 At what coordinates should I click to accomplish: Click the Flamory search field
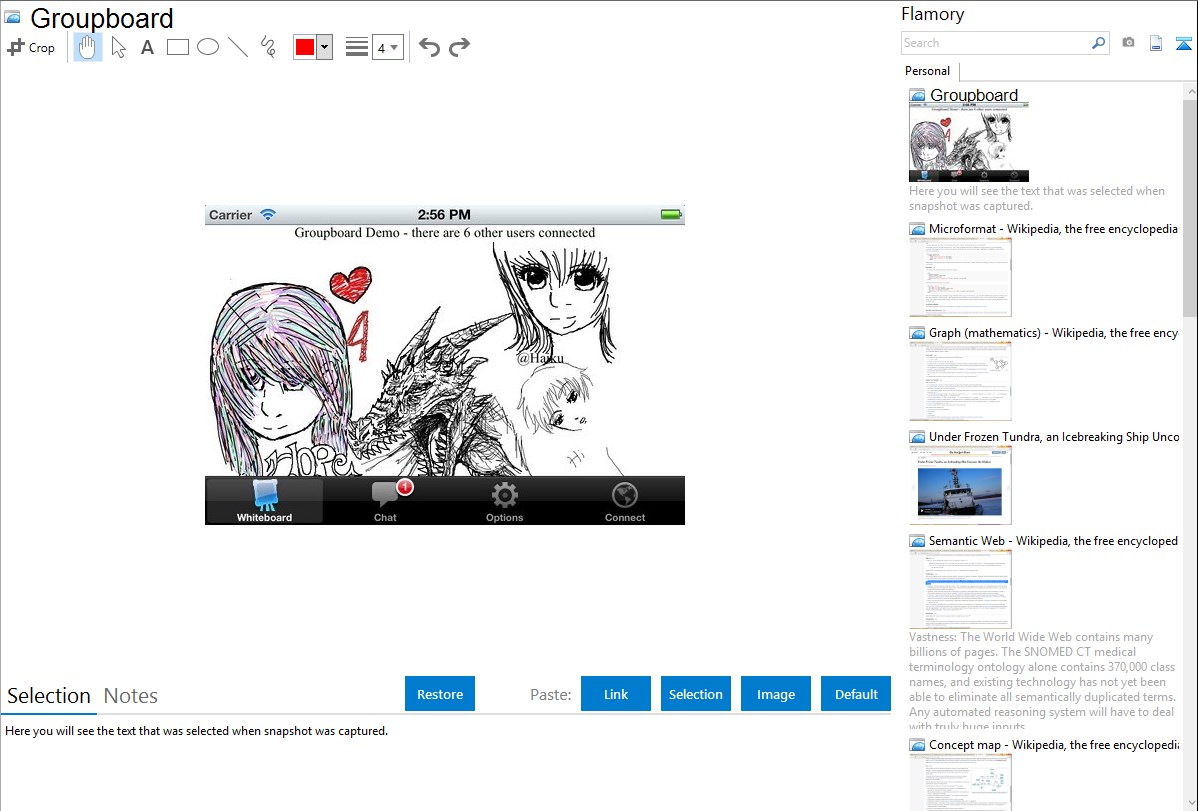click(995, 43)
